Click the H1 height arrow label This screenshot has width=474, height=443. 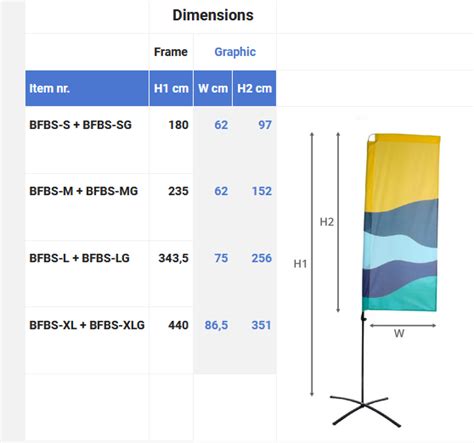(x=300, y=264)
